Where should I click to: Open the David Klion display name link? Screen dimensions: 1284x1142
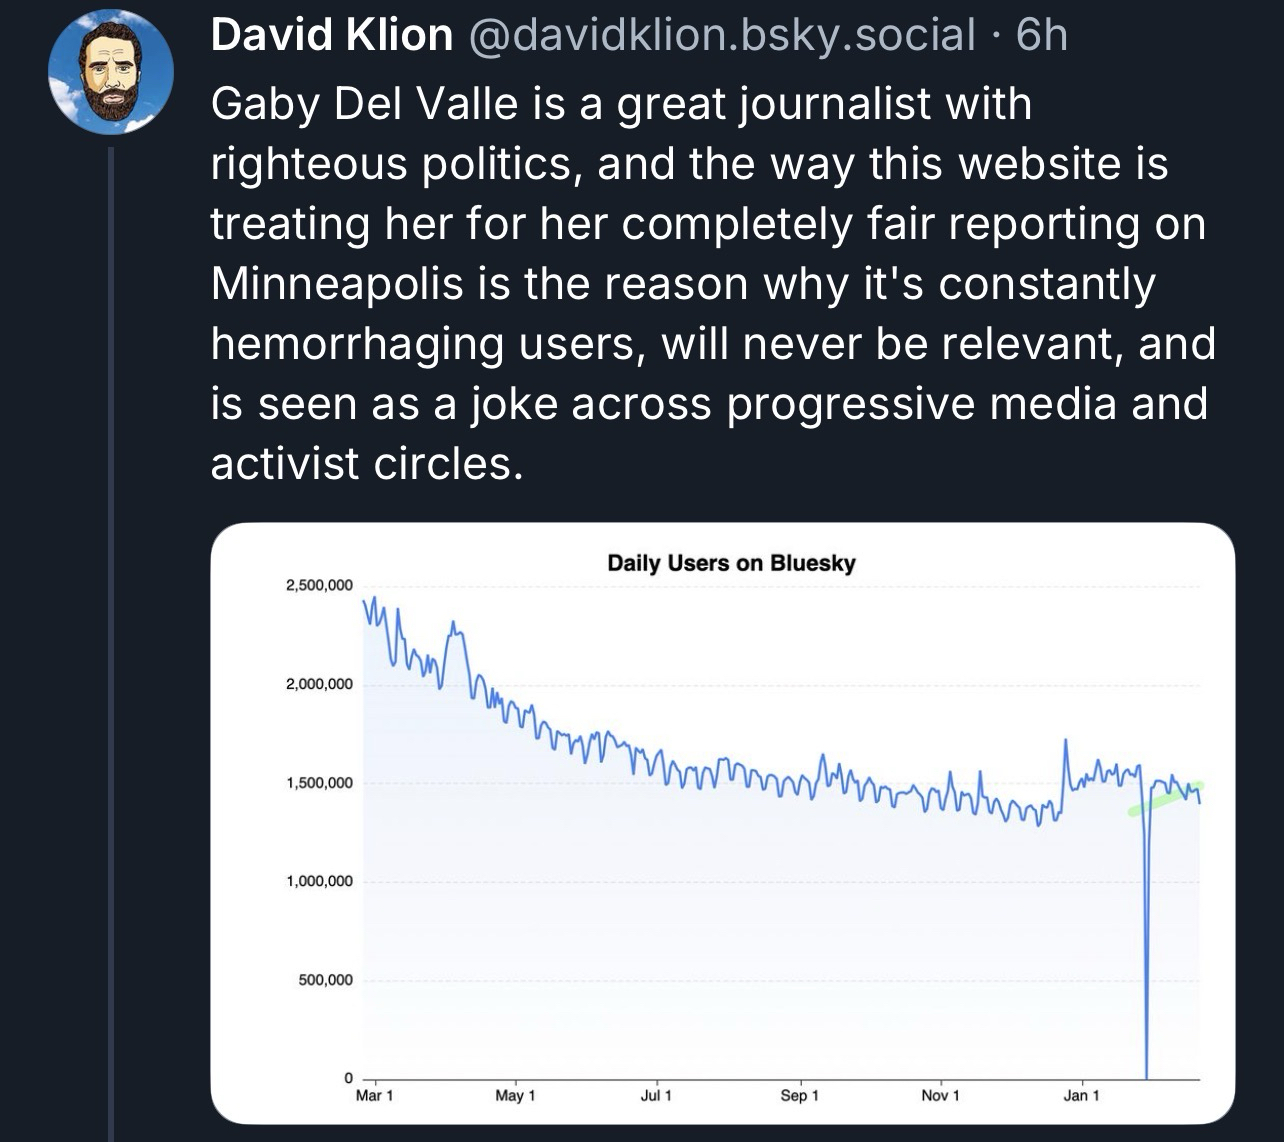[x=331, y=36]
